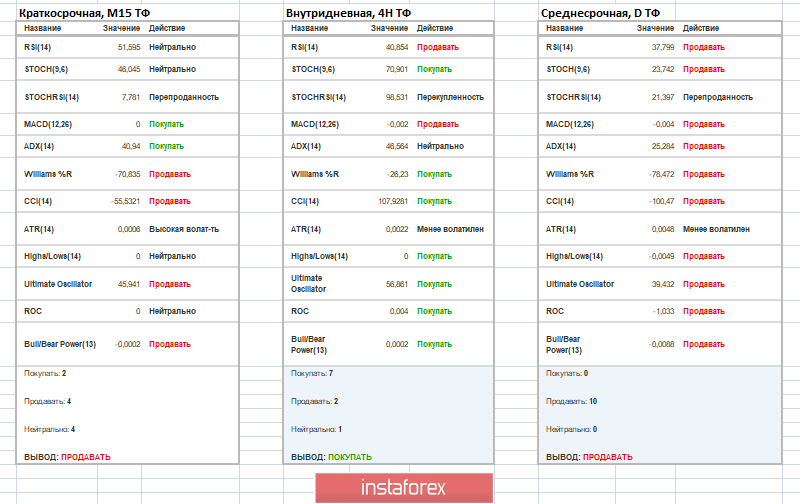Click ATR value 0,0006 in the M15 table
The image size is (808, 504).
coord(129,229)
